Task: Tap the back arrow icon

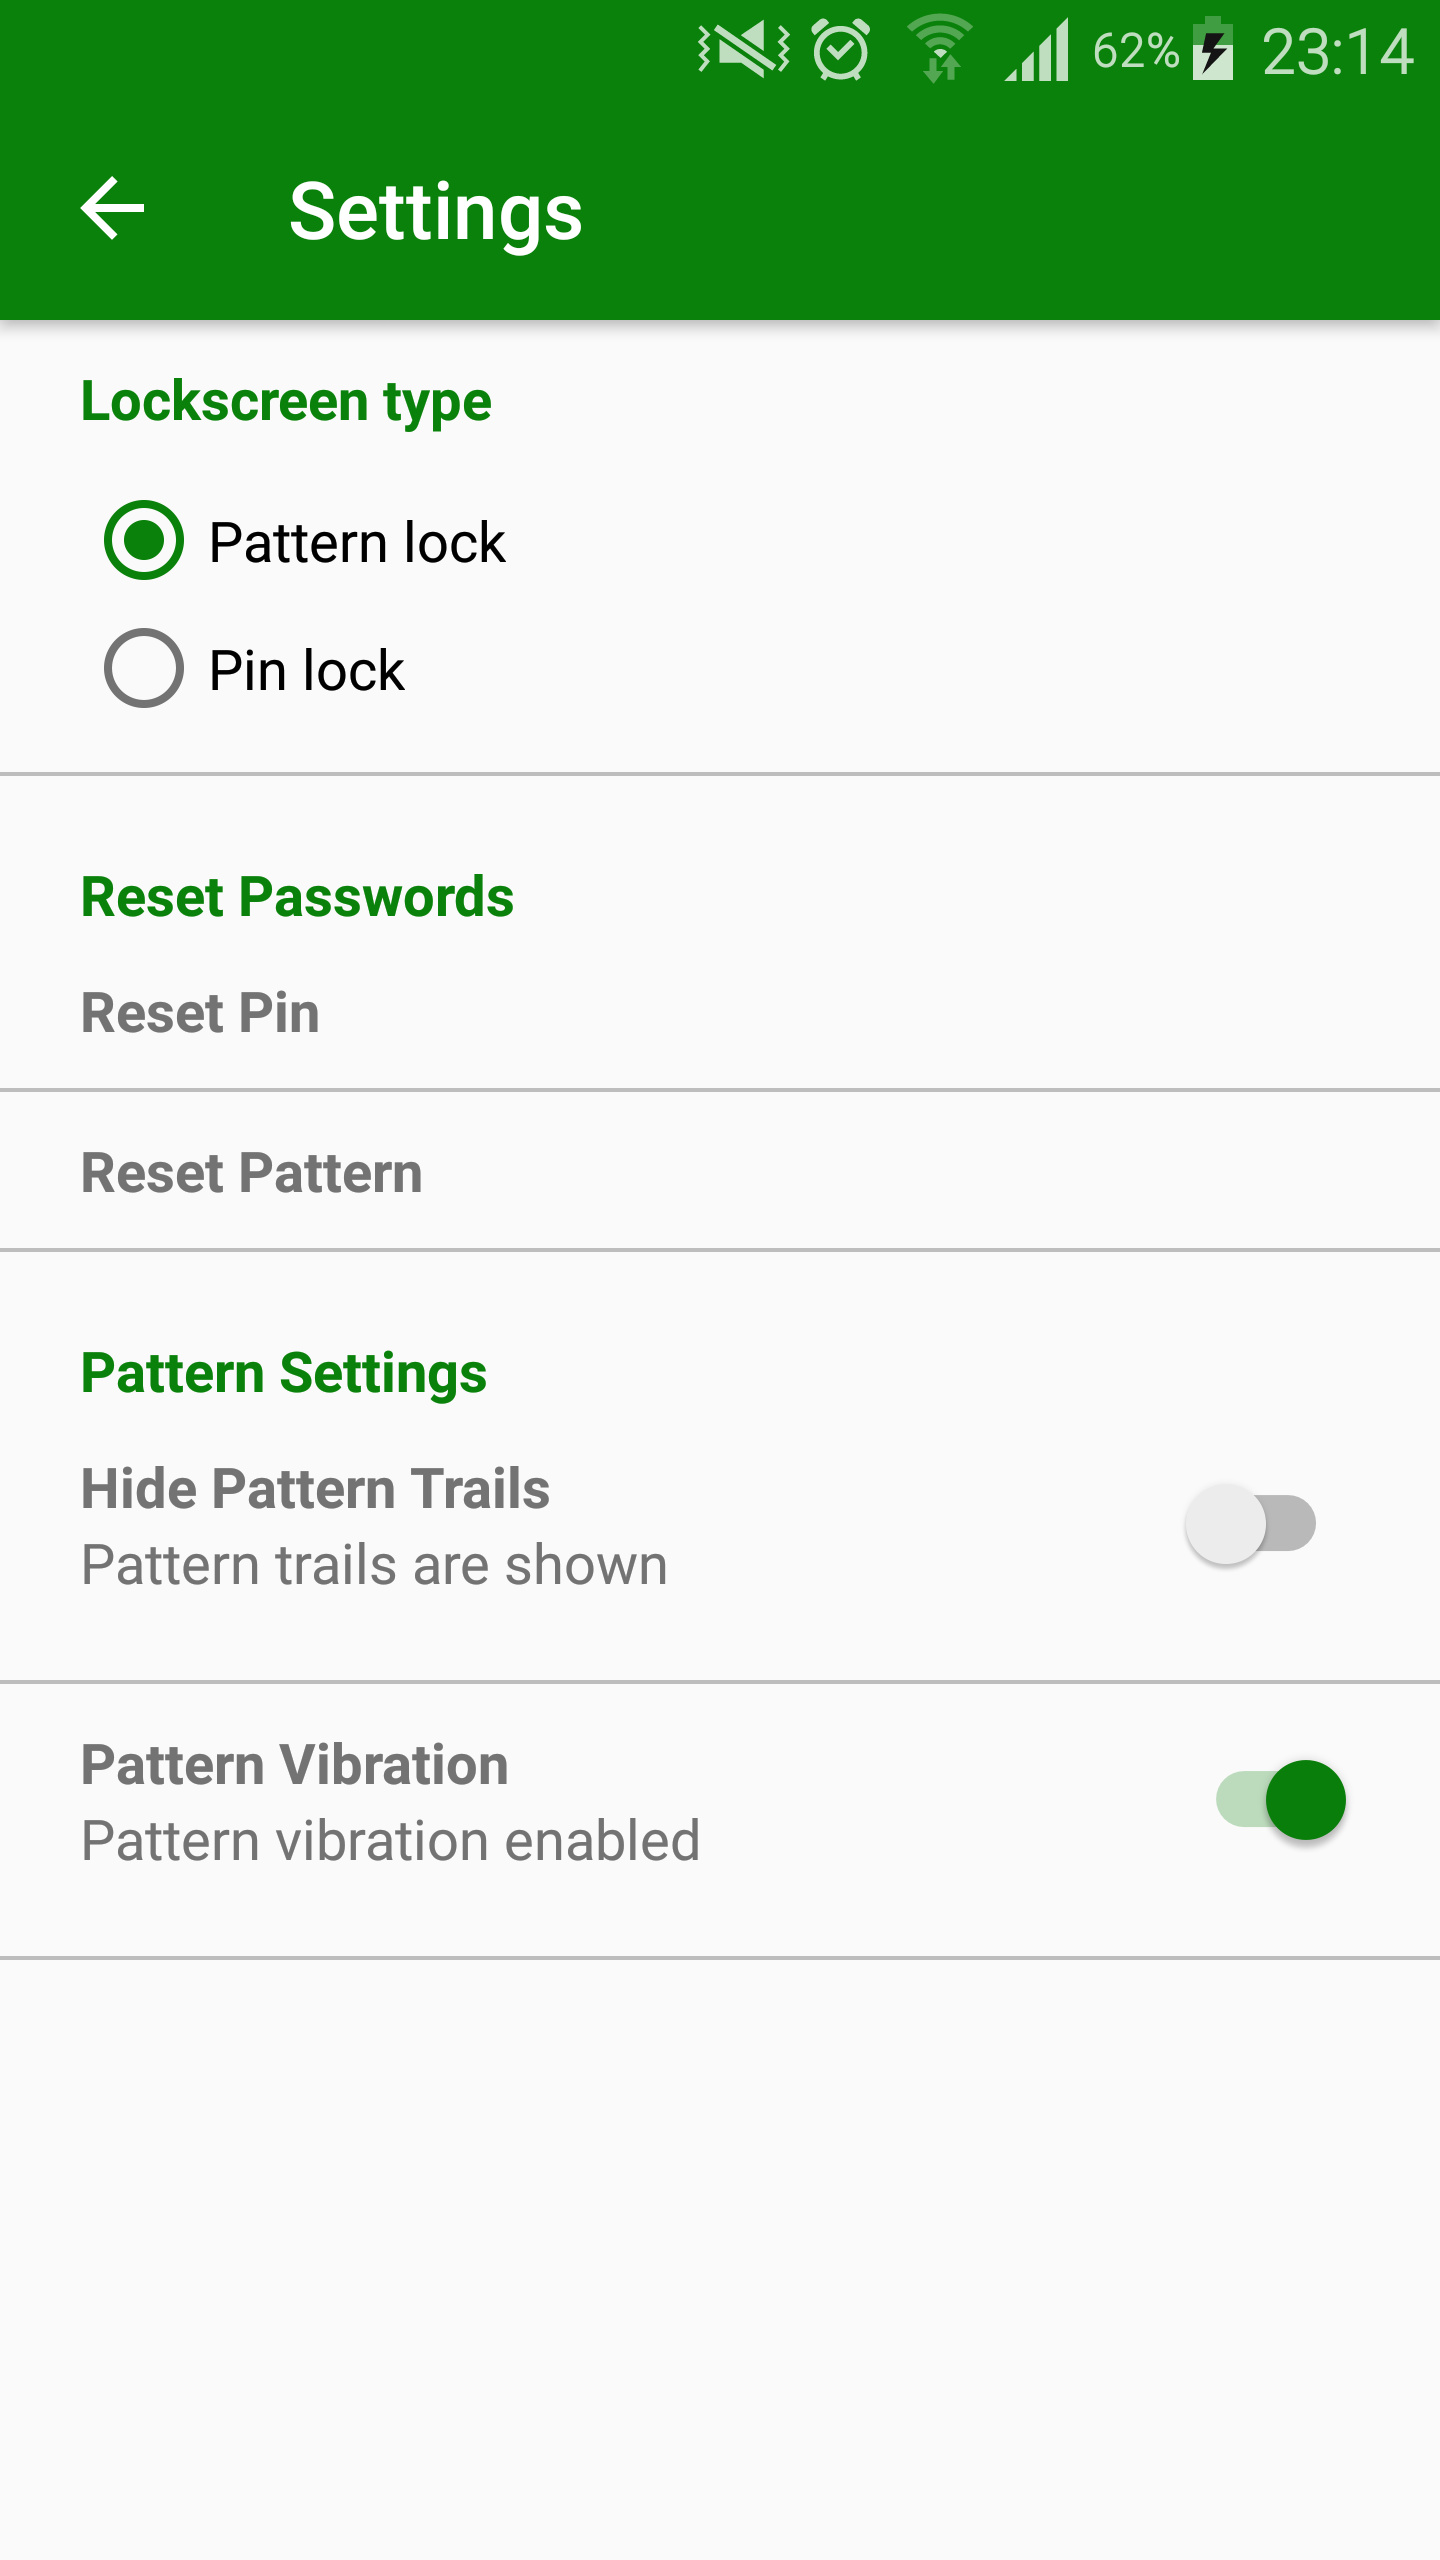Action: pos(113,209)
